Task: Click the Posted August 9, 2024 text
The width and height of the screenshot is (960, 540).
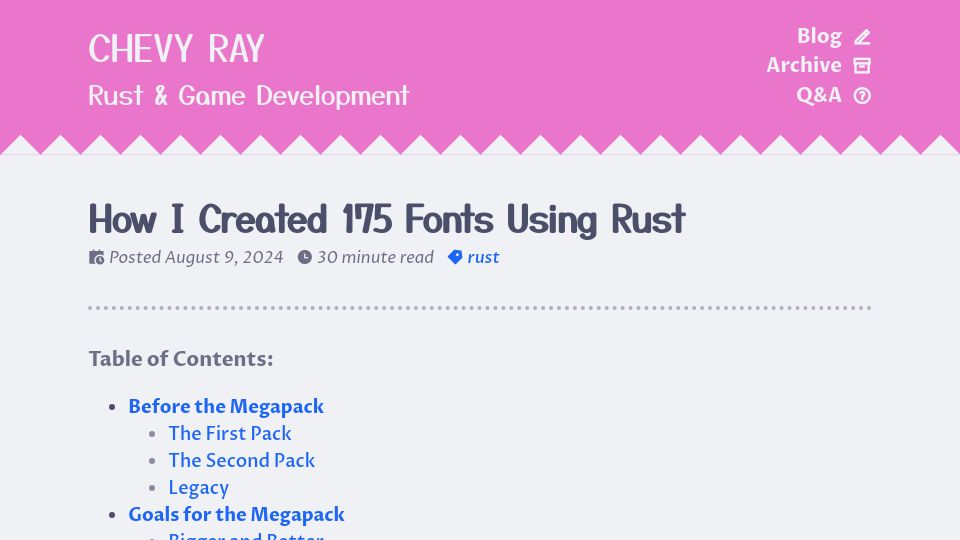Action: click(x=196, y=257)
